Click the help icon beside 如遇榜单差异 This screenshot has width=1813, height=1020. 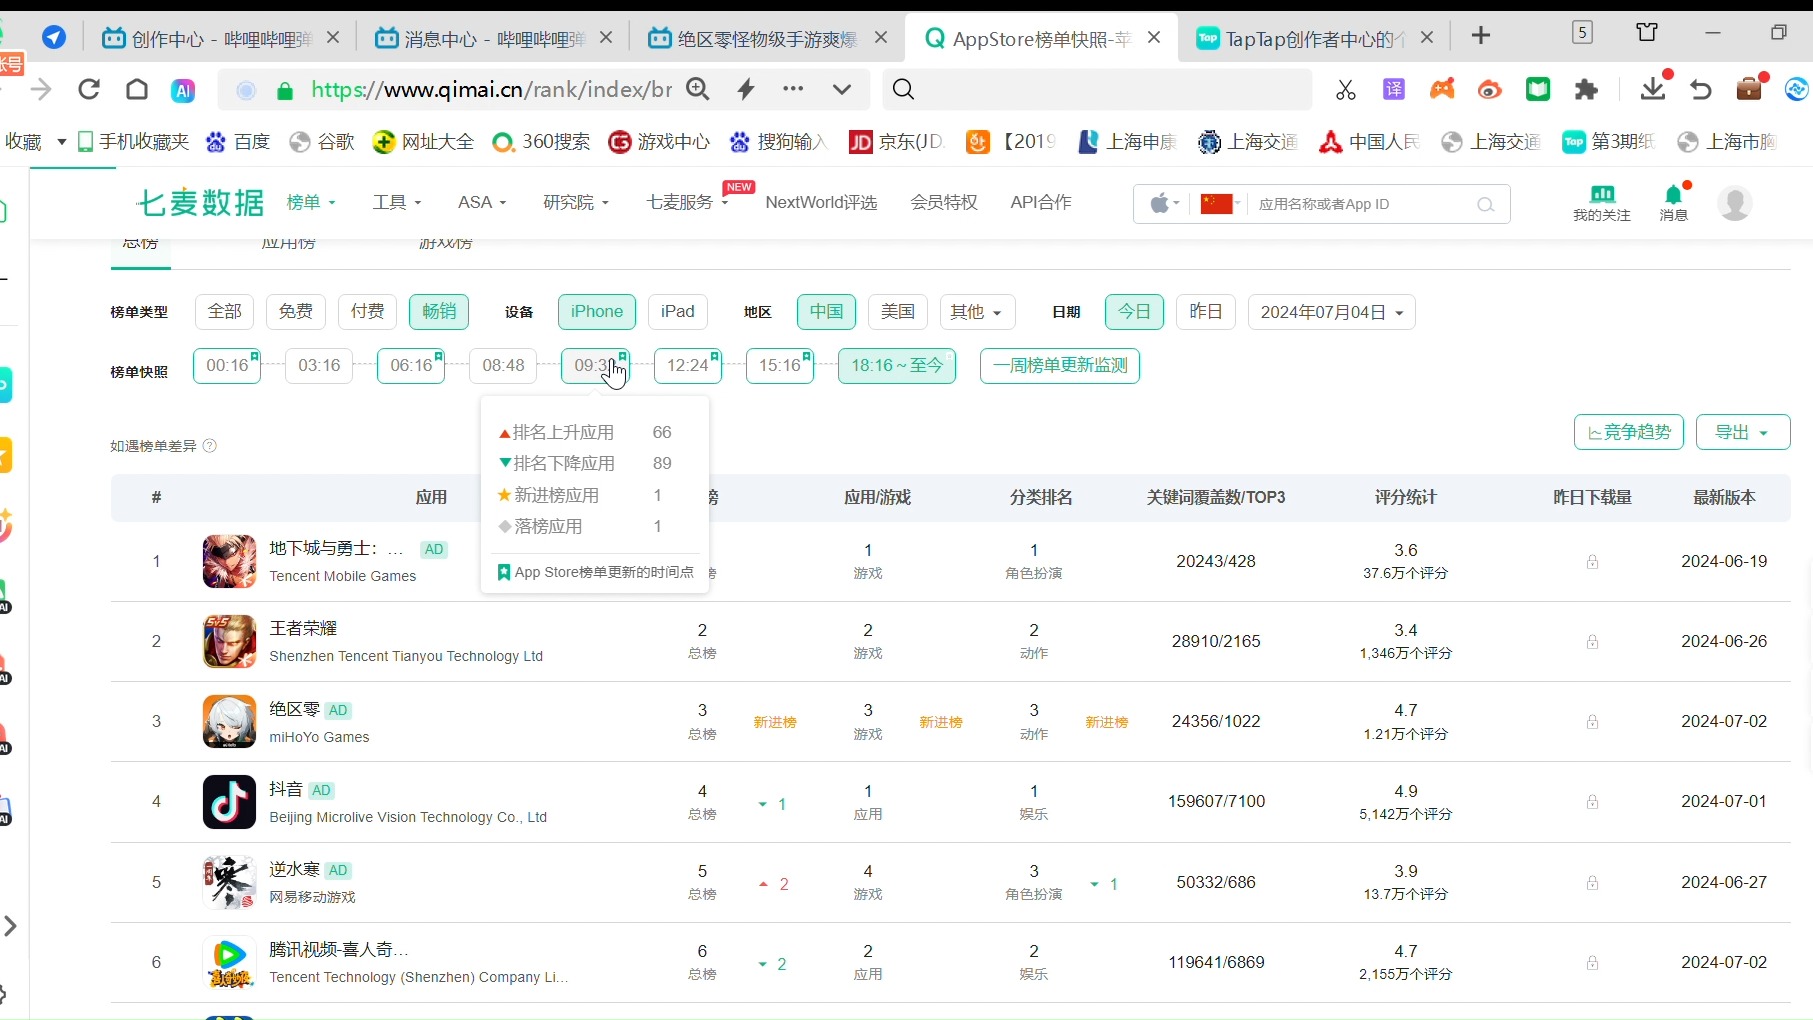point(210,446)
